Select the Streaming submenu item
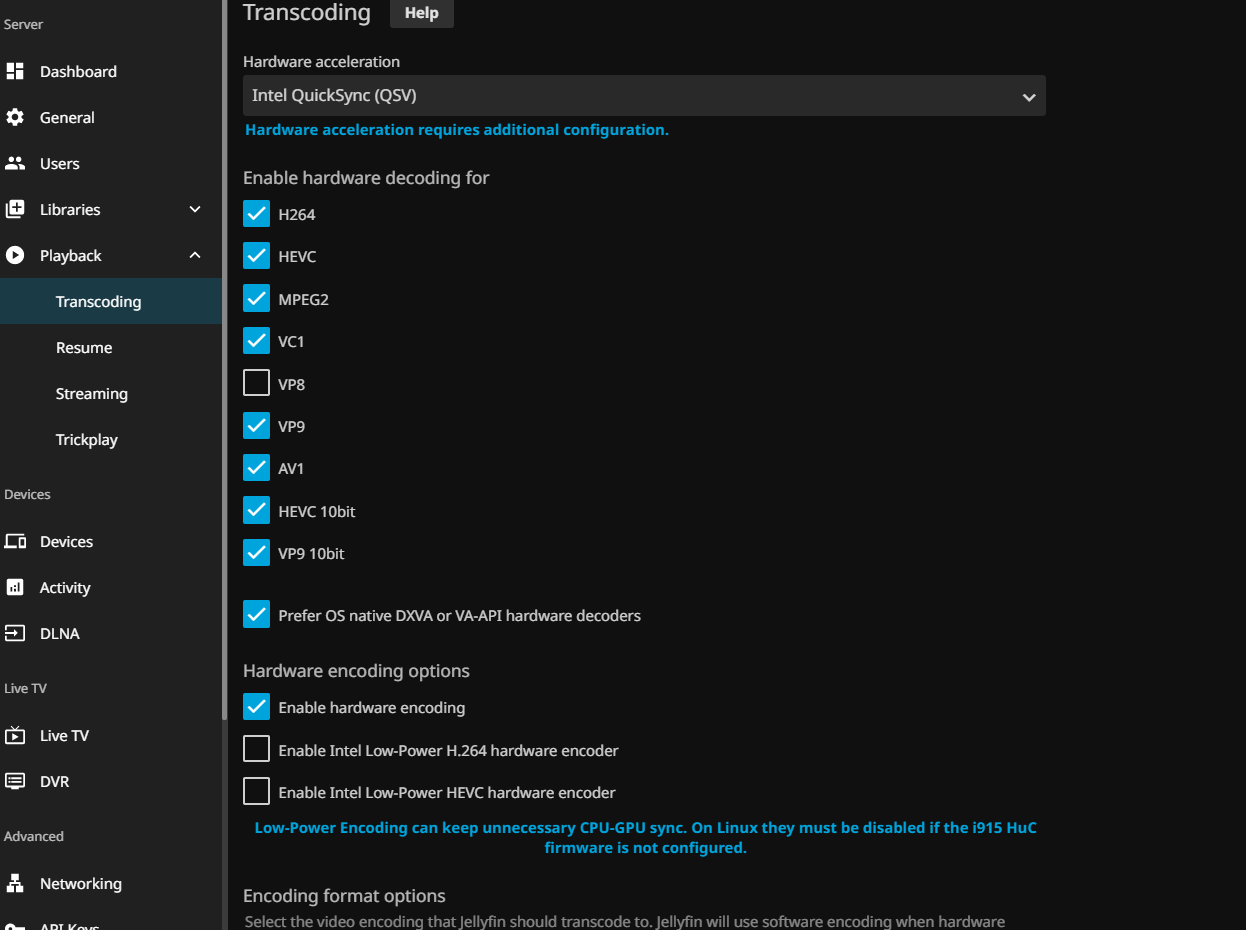 point(92,393)
